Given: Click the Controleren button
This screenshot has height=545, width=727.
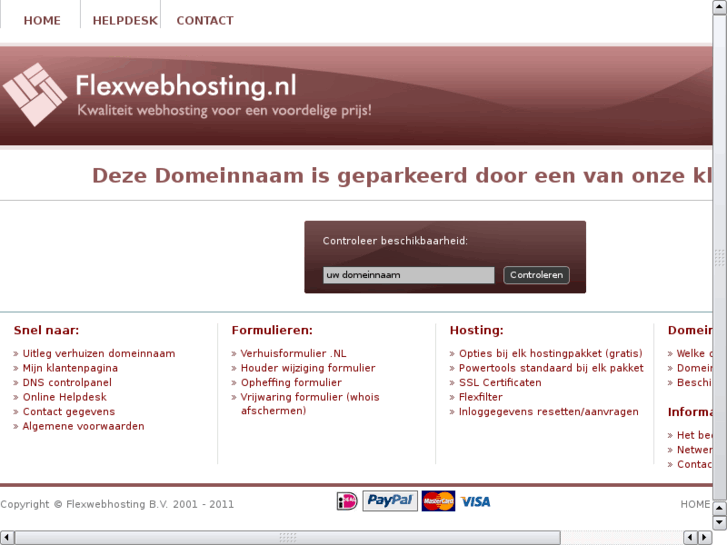Looking at the screenshot, I should (536, 275).
